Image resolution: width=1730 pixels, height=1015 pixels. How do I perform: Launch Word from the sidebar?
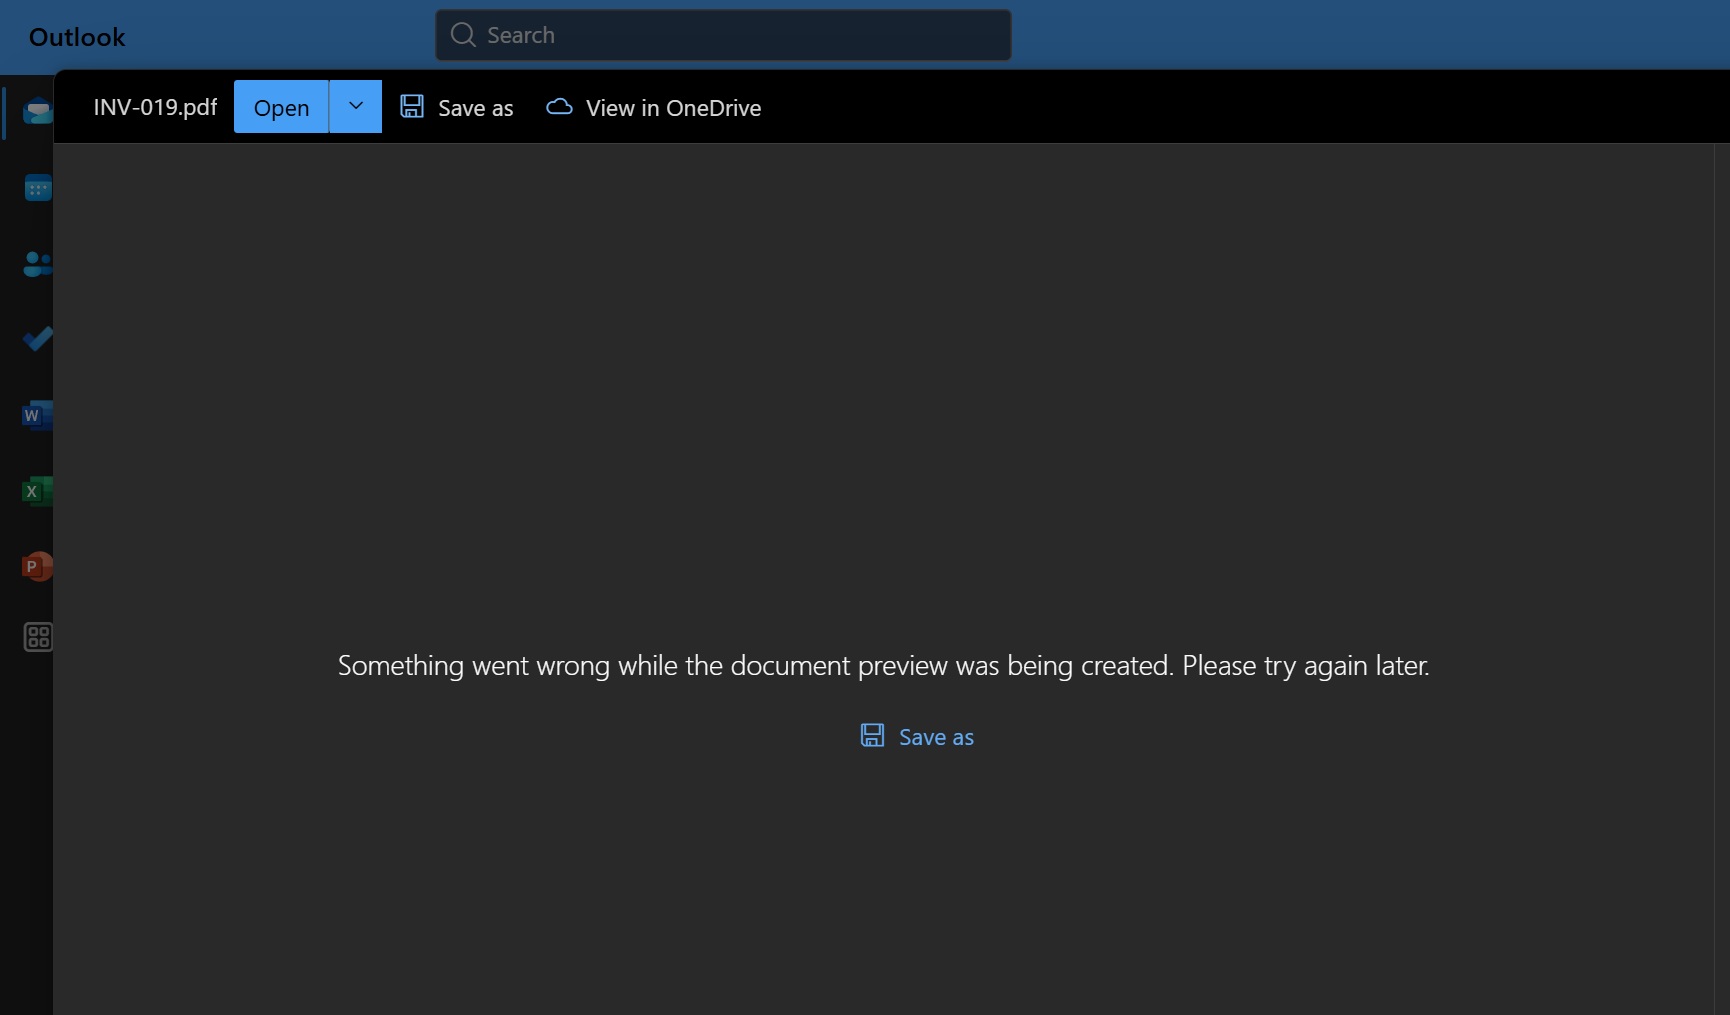click(36, 415)
